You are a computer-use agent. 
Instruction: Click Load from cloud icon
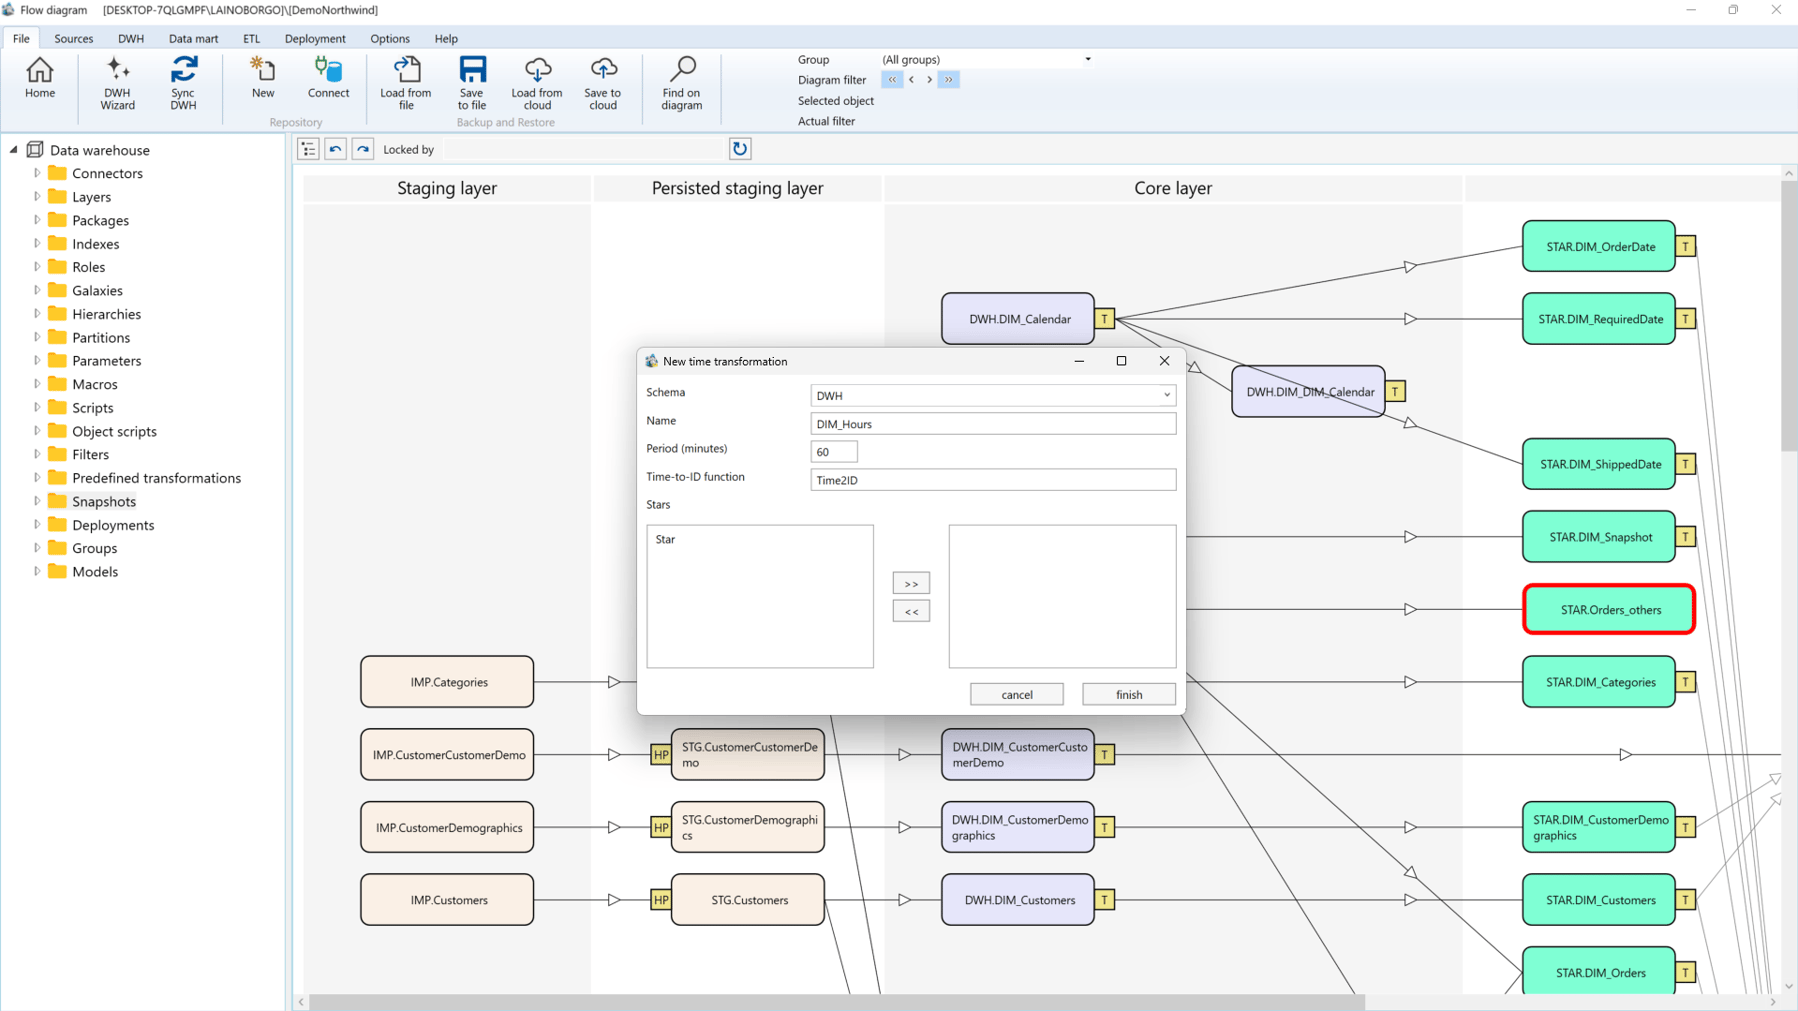point(537,83)
